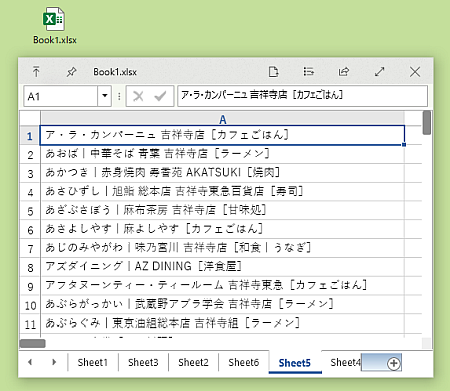Click cell containing AKATSUKI [焼肉]
This screenshot has width=450, height=391.
222,173
